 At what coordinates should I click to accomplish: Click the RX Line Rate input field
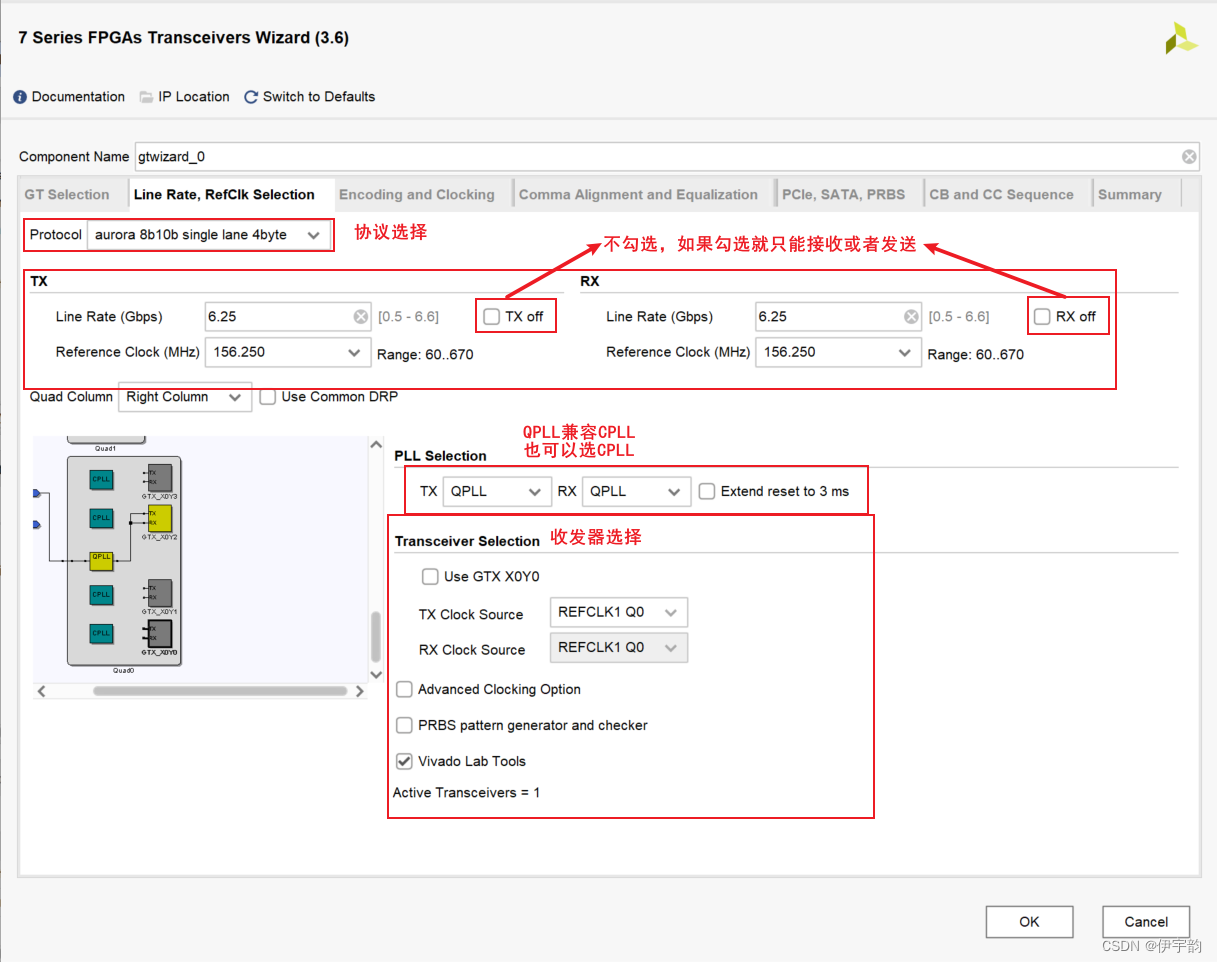pos(838,317)
